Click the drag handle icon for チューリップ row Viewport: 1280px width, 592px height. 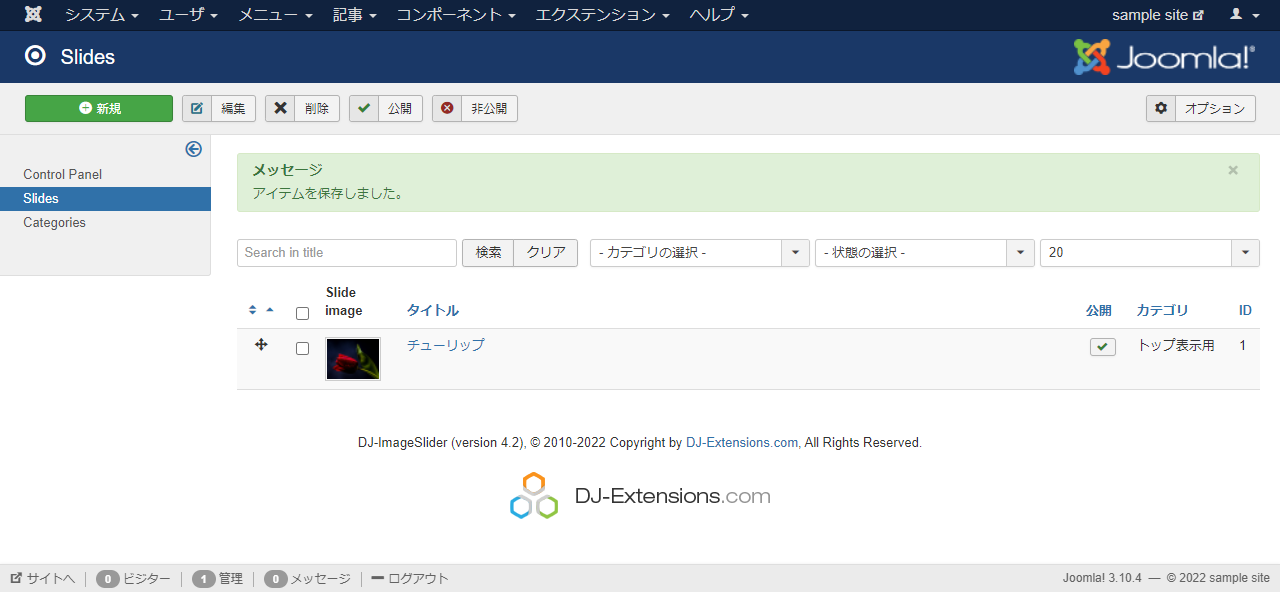coord(261,345)
